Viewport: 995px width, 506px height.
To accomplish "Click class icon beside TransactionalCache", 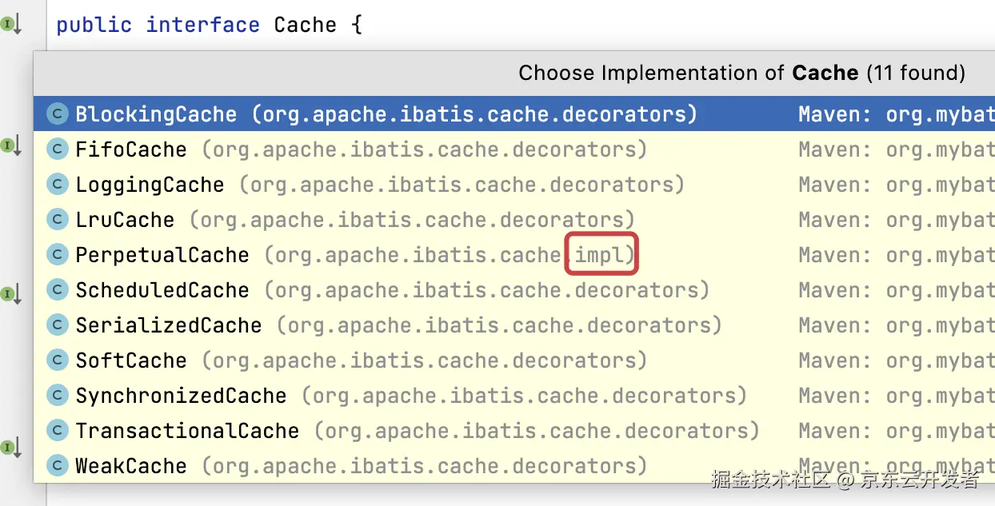I will click(x=57, y=430).
